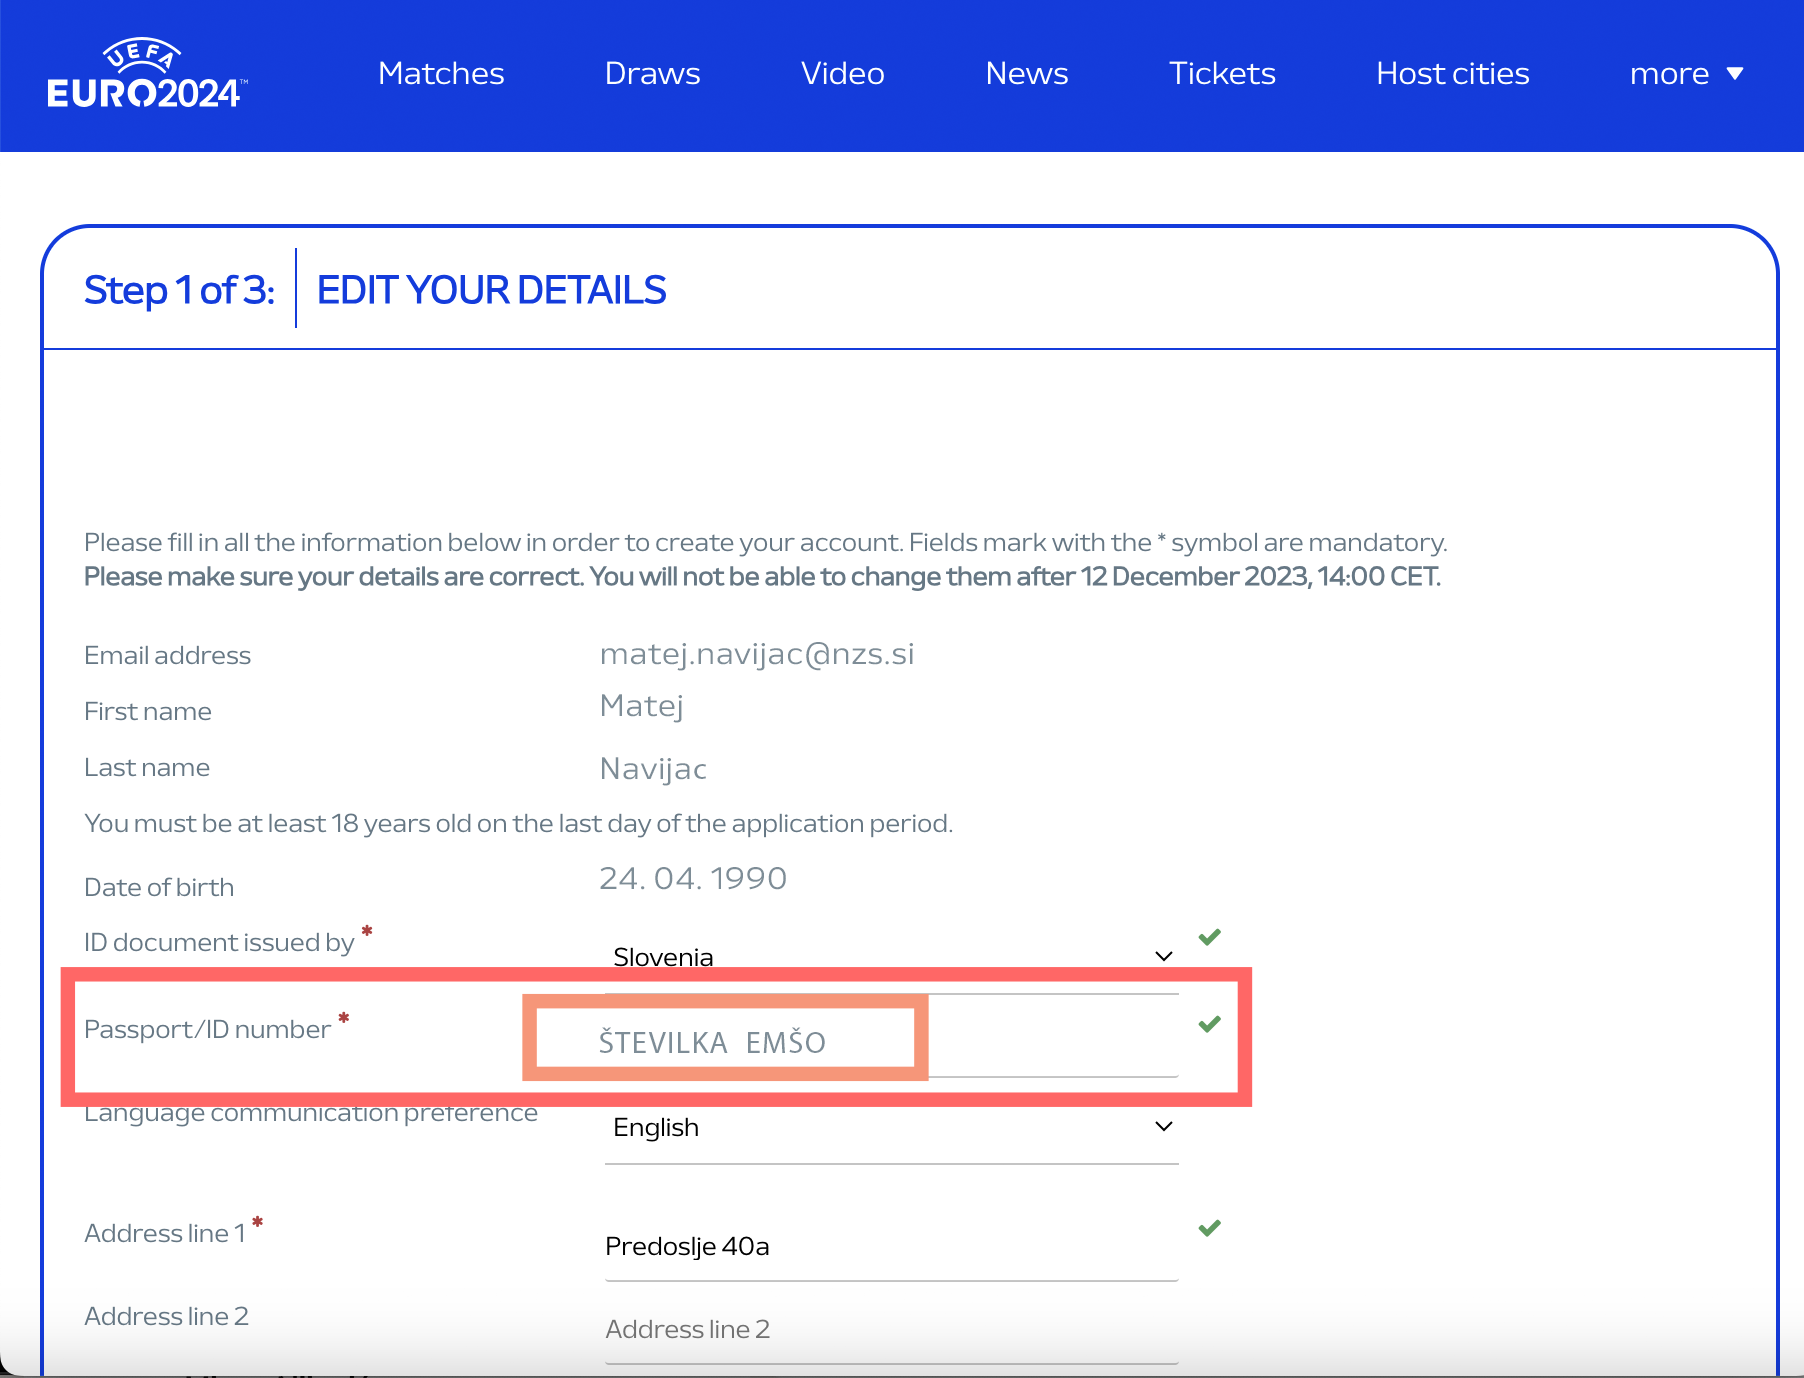Click the first name value Matej

641,706
